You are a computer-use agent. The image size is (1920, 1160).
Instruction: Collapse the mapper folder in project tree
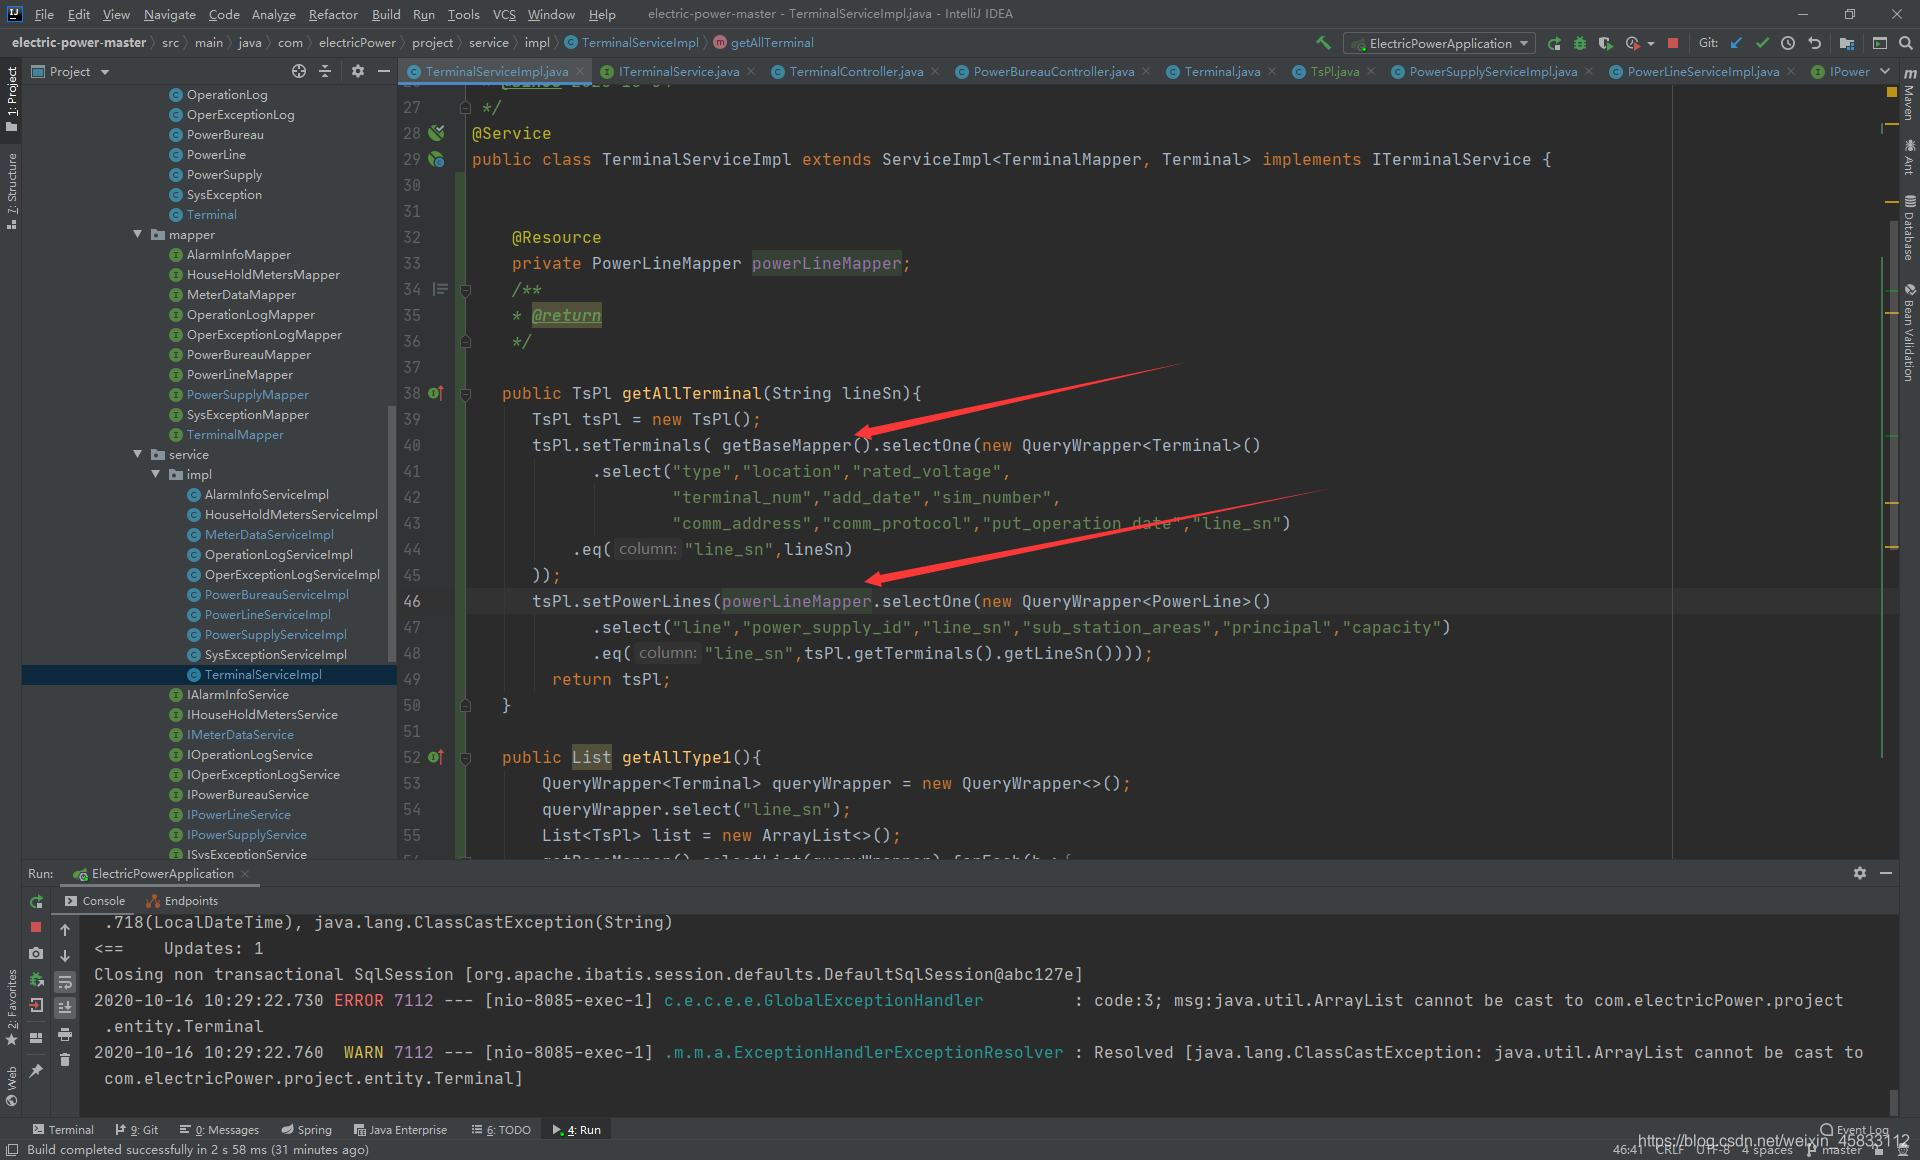pyautogui.click(x=138, y=234)
